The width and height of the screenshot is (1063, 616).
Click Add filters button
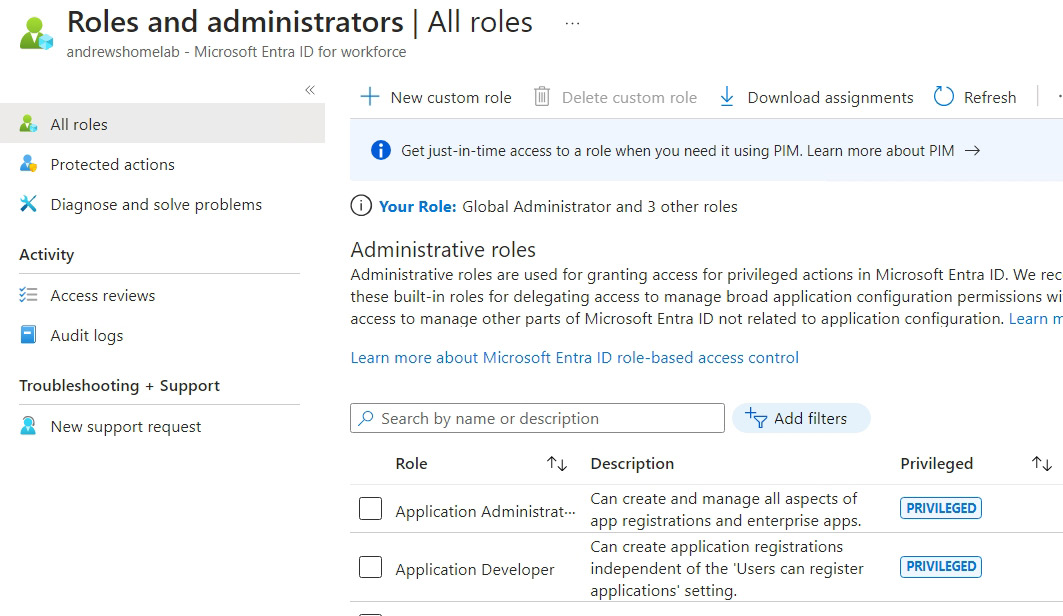coord(801,418)
